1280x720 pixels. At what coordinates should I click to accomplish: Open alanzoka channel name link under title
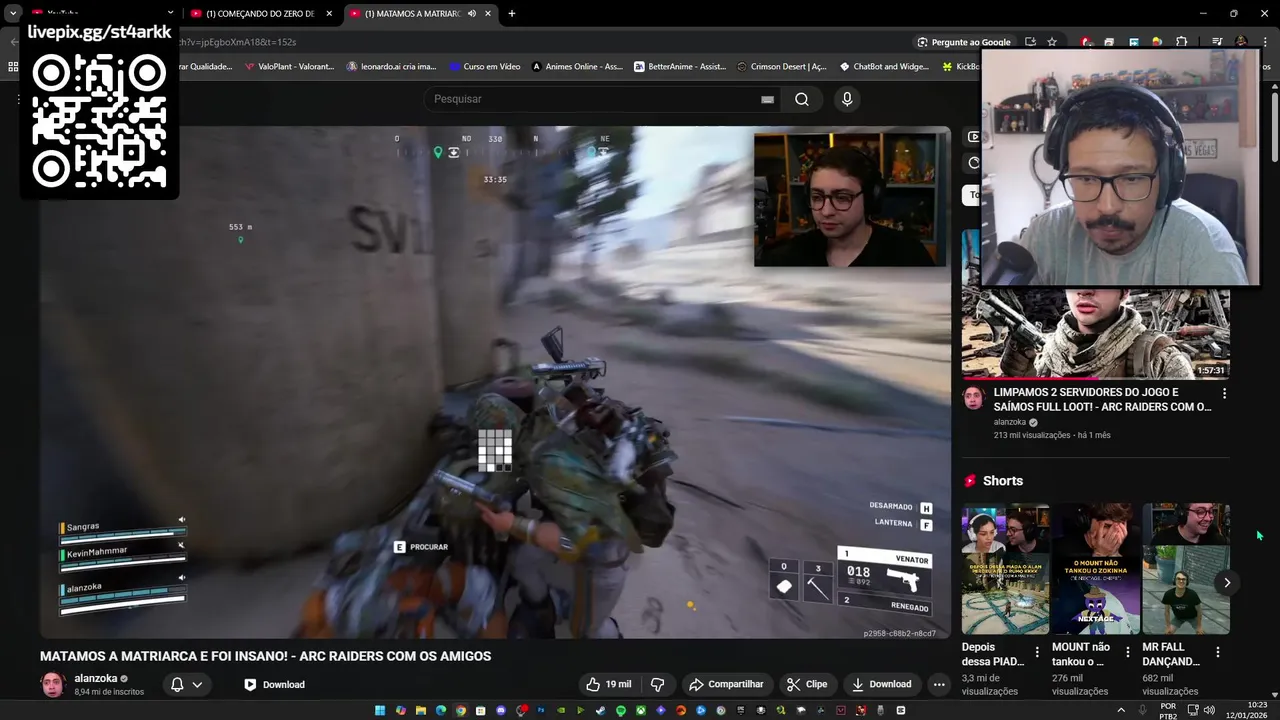pyautogui.click(x=96, y=678)
